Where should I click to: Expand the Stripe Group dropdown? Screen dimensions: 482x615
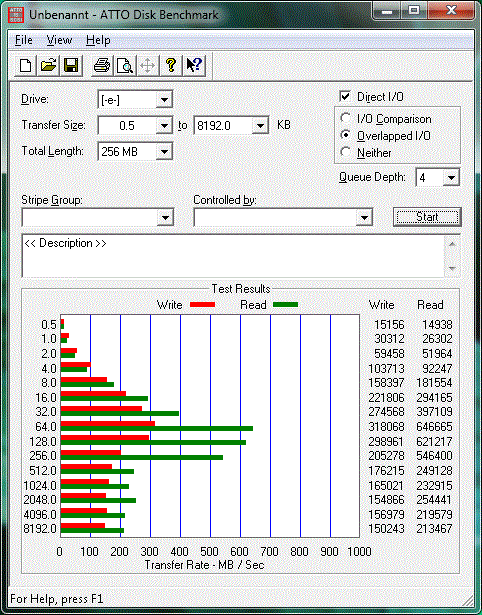click(165, 217)
